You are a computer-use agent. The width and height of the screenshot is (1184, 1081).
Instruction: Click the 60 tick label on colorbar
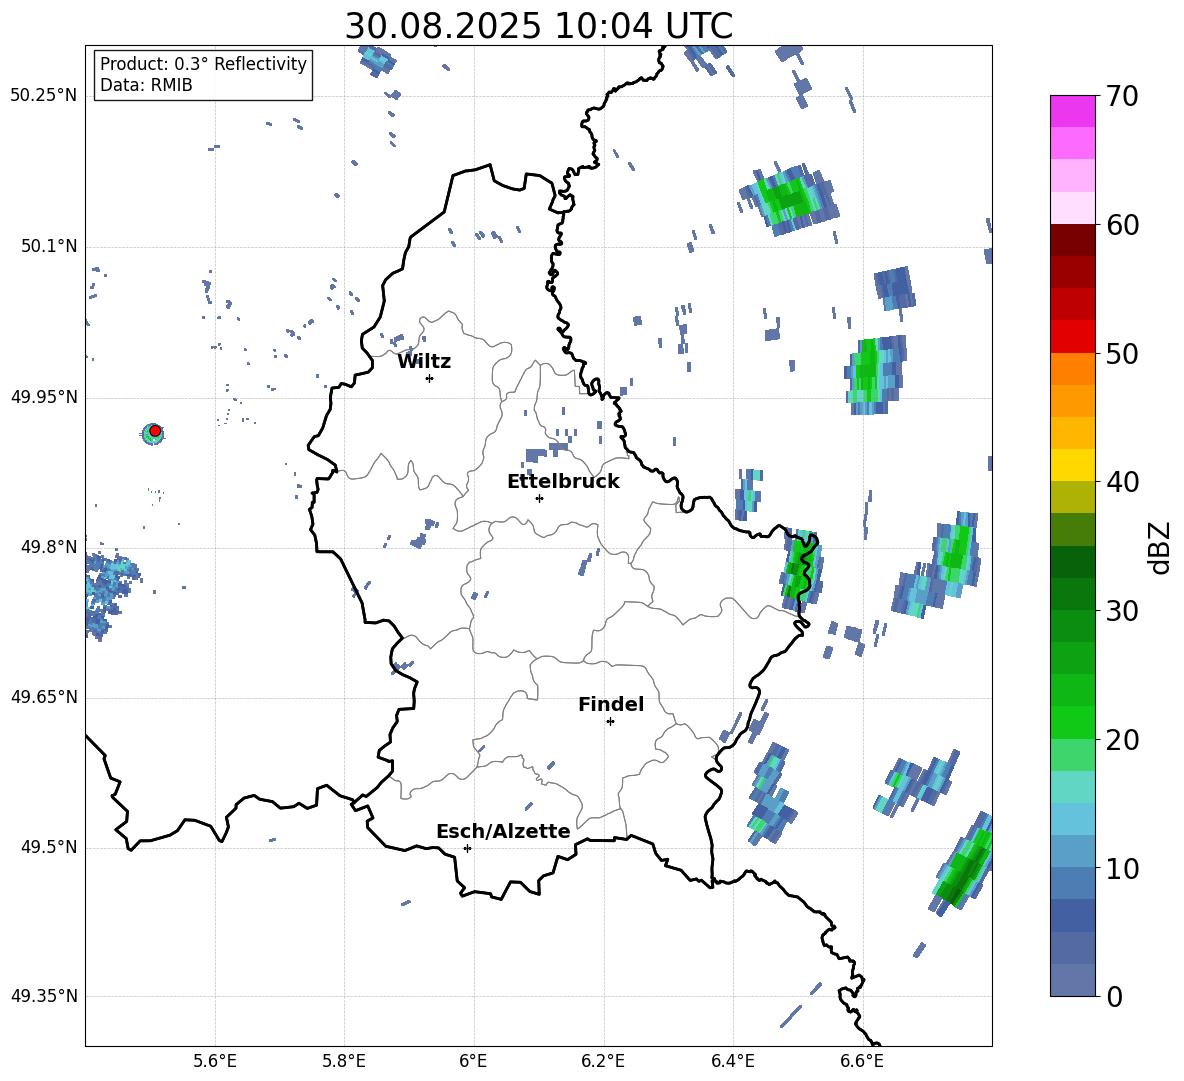click(x=1121, y=225)
